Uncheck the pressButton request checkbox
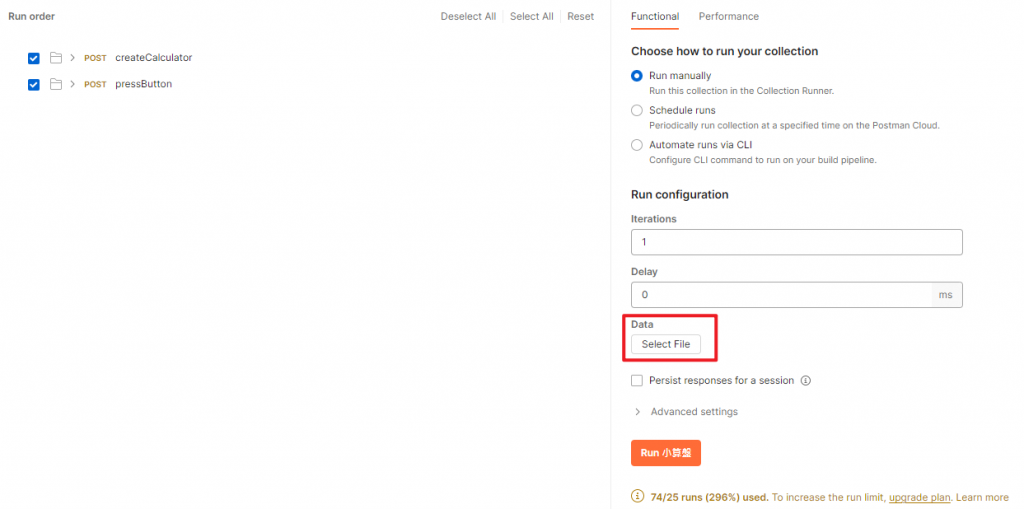Image resolution: width=1024 pixels, height=509 pixels. pyautogui.click(x=34, y=85)
